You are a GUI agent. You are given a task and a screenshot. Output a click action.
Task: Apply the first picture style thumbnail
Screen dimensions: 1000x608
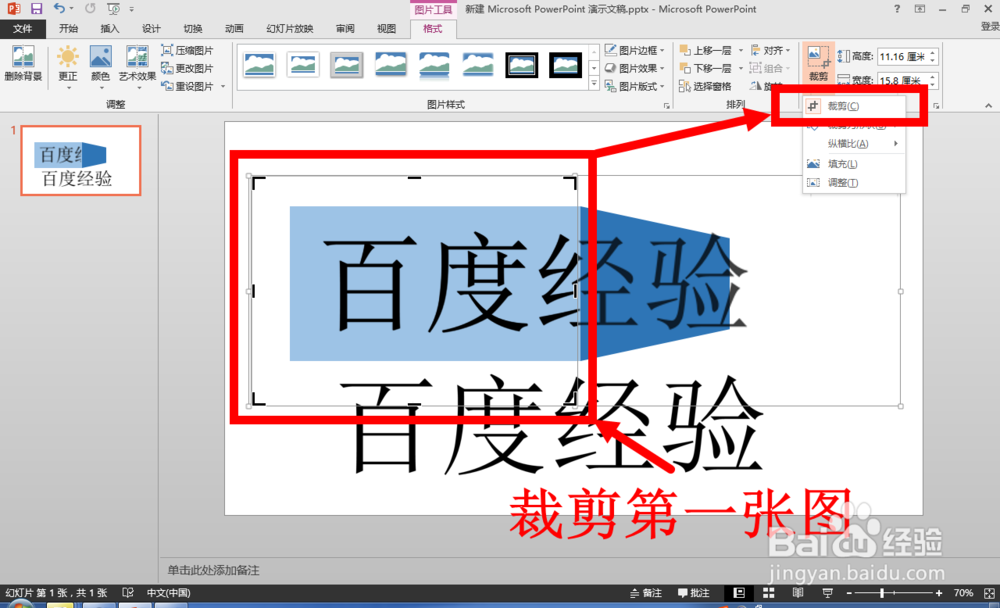260,65
